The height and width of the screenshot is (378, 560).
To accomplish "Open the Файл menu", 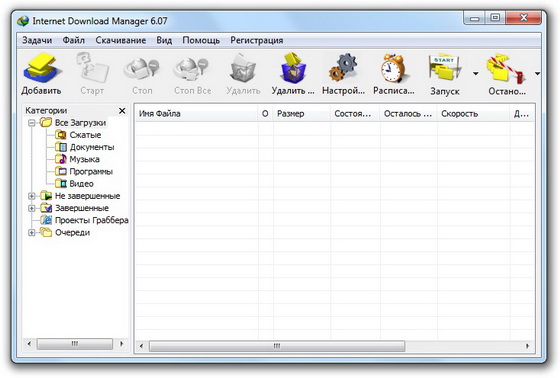I will (74, 40).
